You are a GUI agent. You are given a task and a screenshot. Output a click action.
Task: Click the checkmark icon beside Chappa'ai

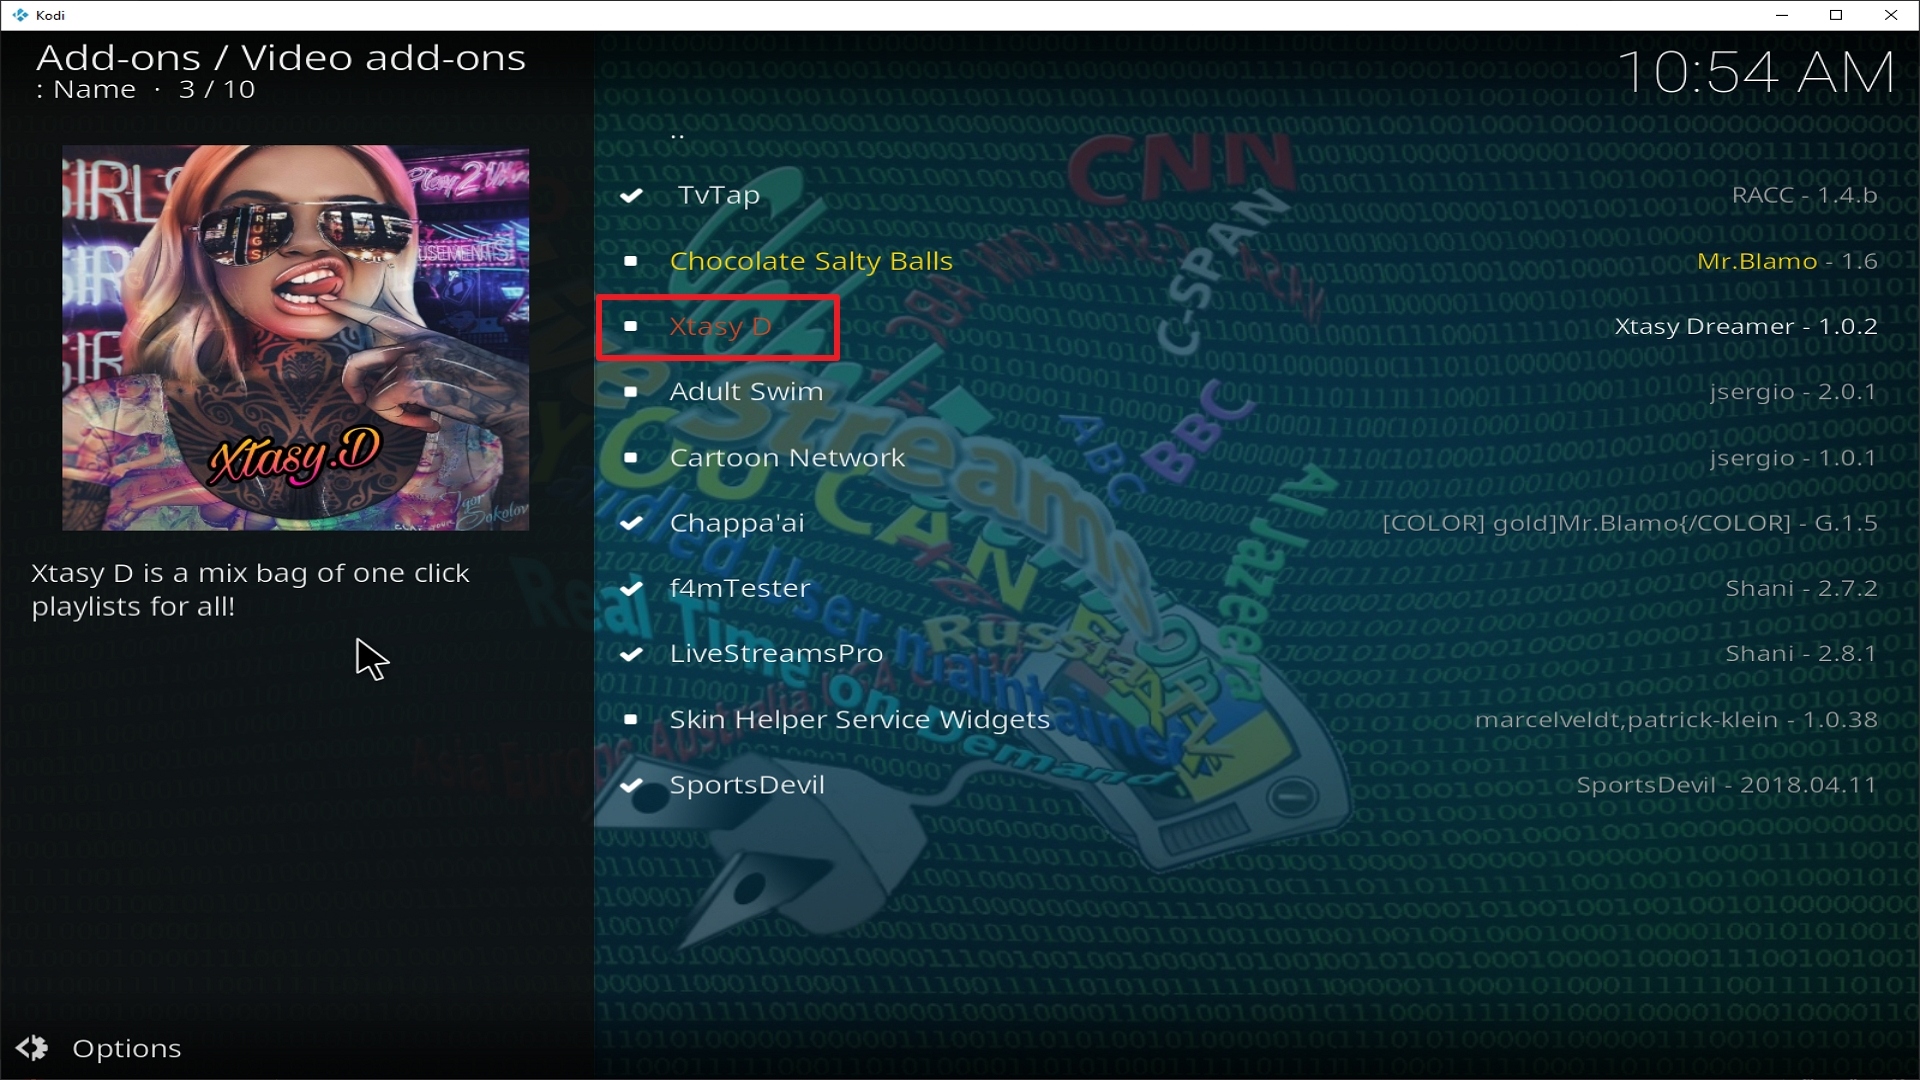point(631,523)
